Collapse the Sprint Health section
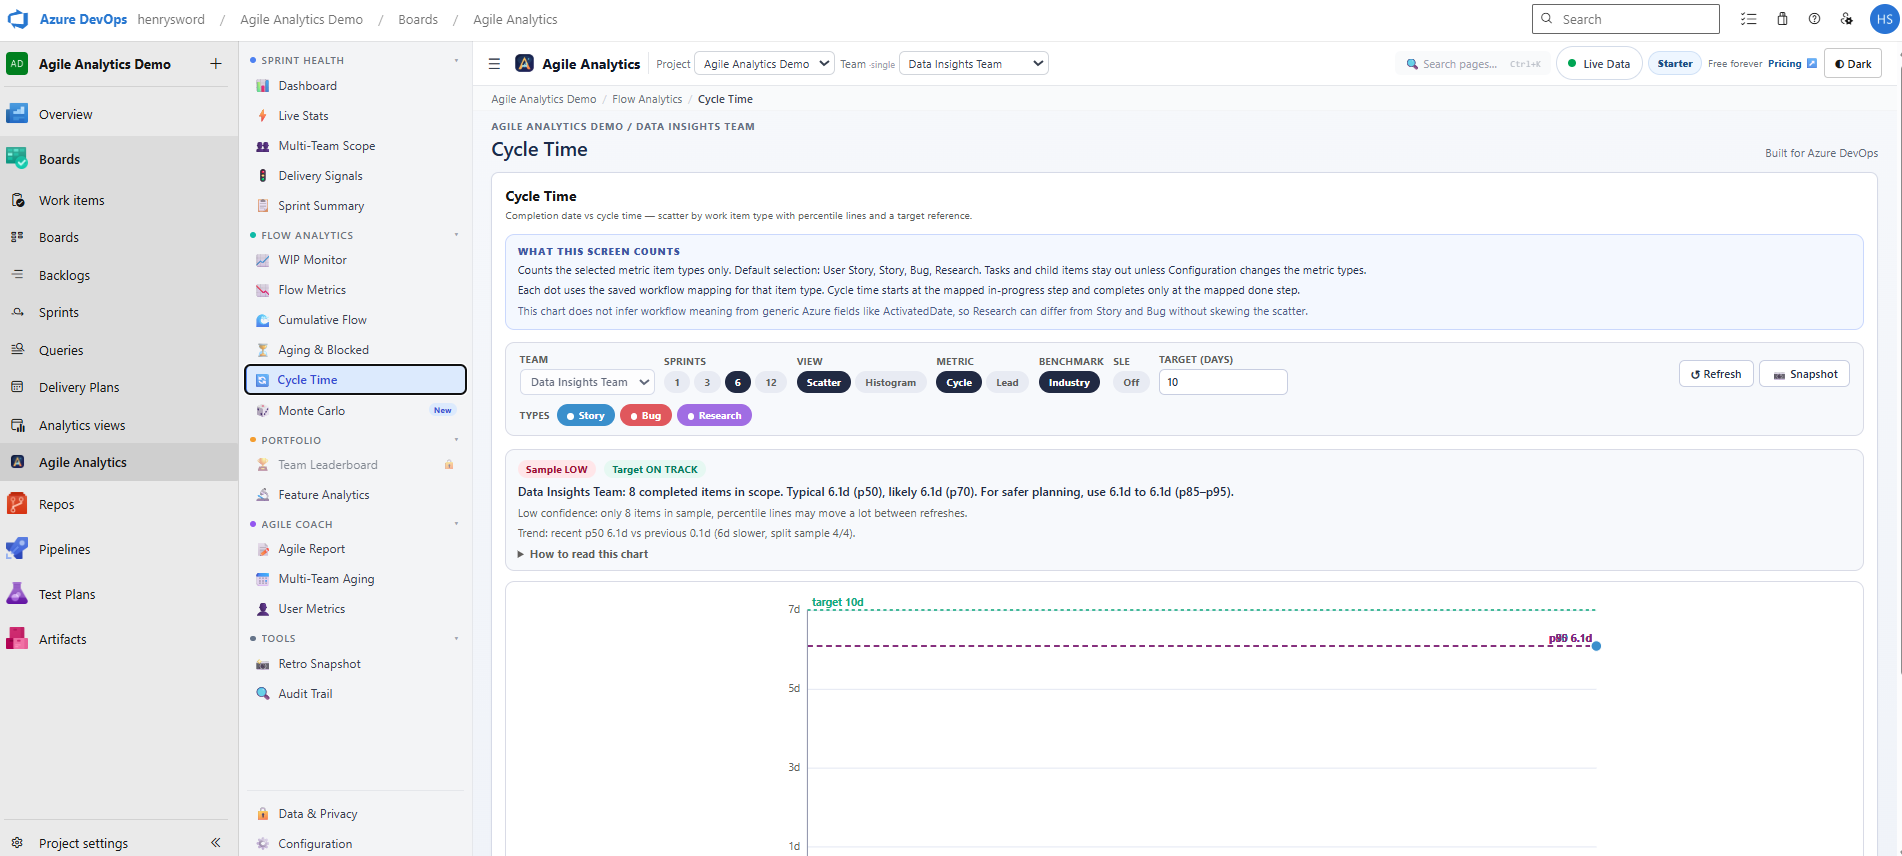This screenshot has width=1902, height=856. click(x=457, y=61)
